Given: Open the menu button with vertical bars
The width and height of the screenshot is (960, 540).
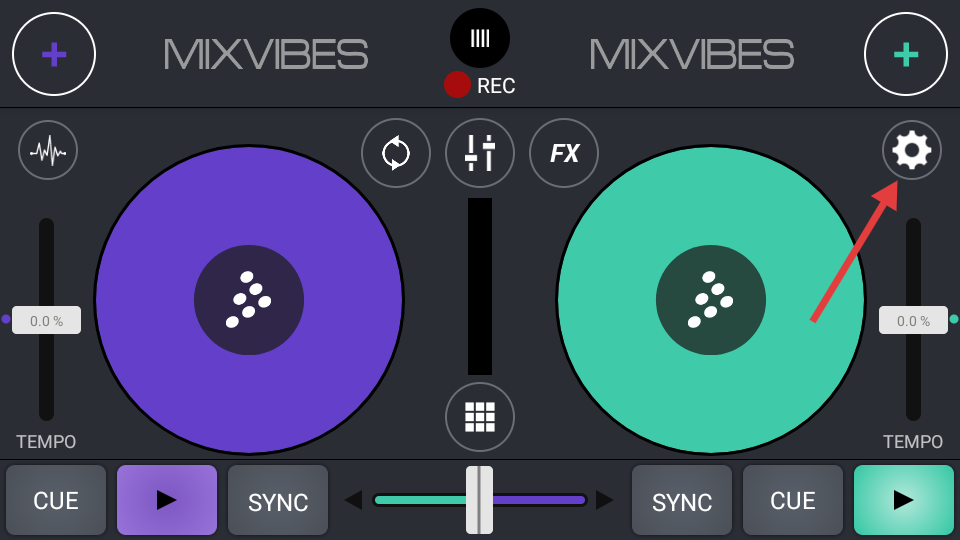Looking at the screenshot, I should pos(480,38).
